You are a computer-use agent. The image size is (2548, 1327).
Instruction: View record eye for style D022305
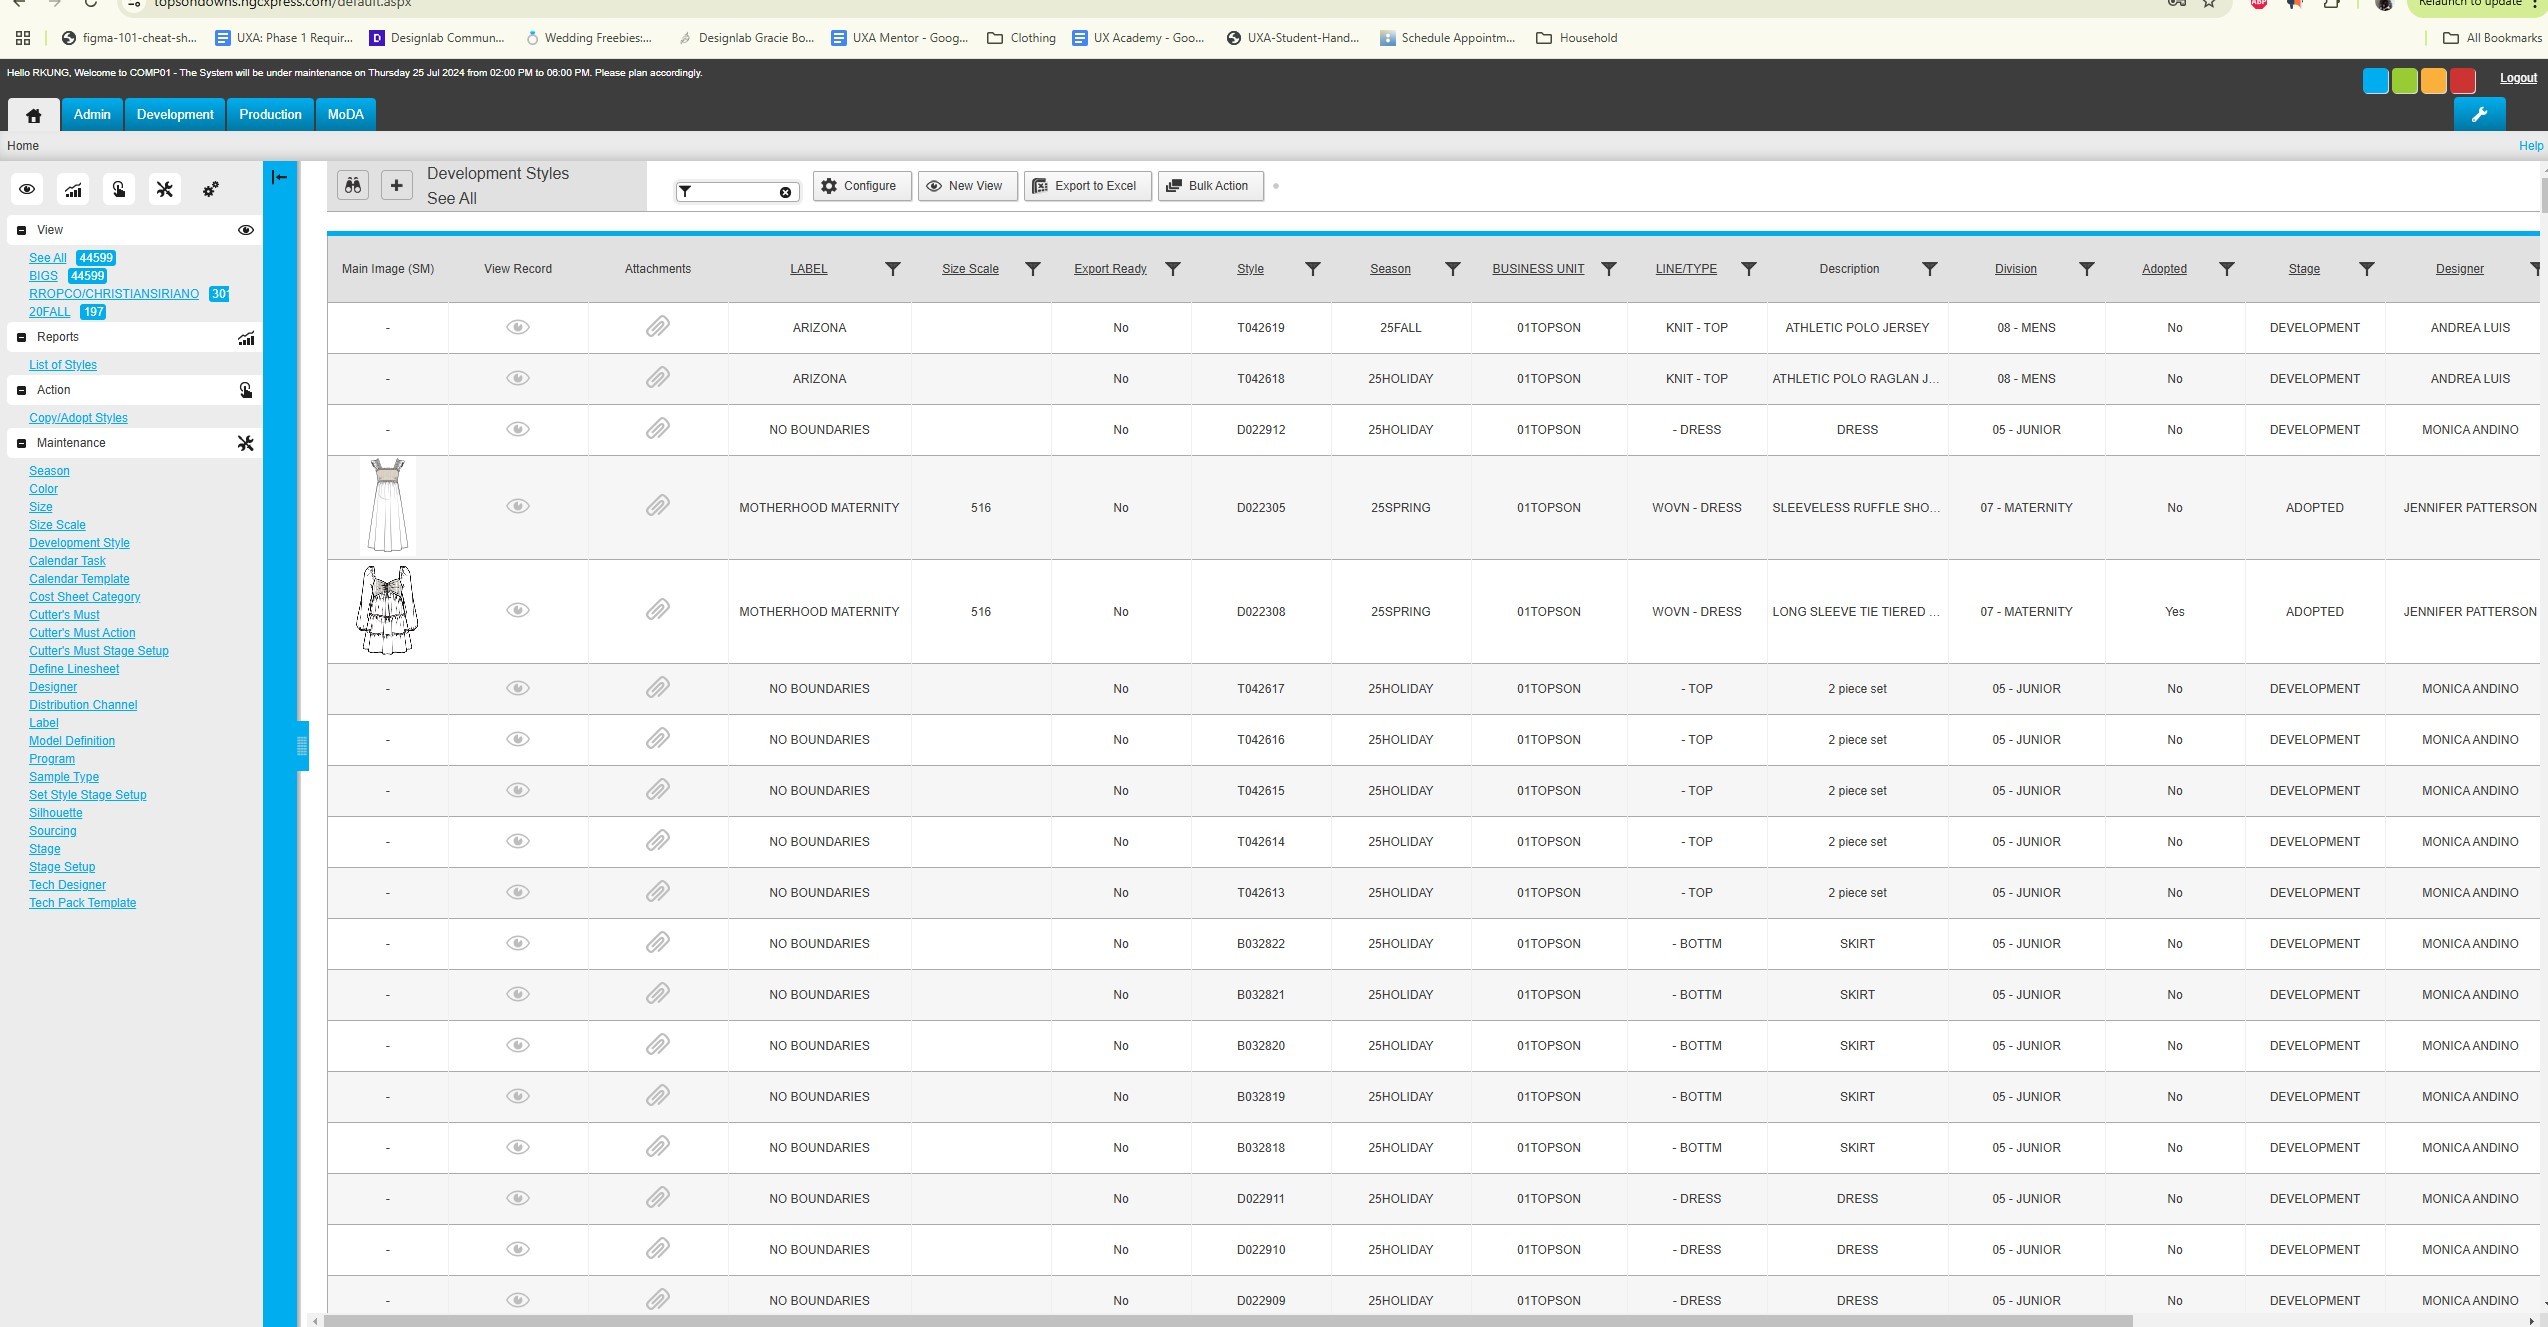click(x=517, y=507)
